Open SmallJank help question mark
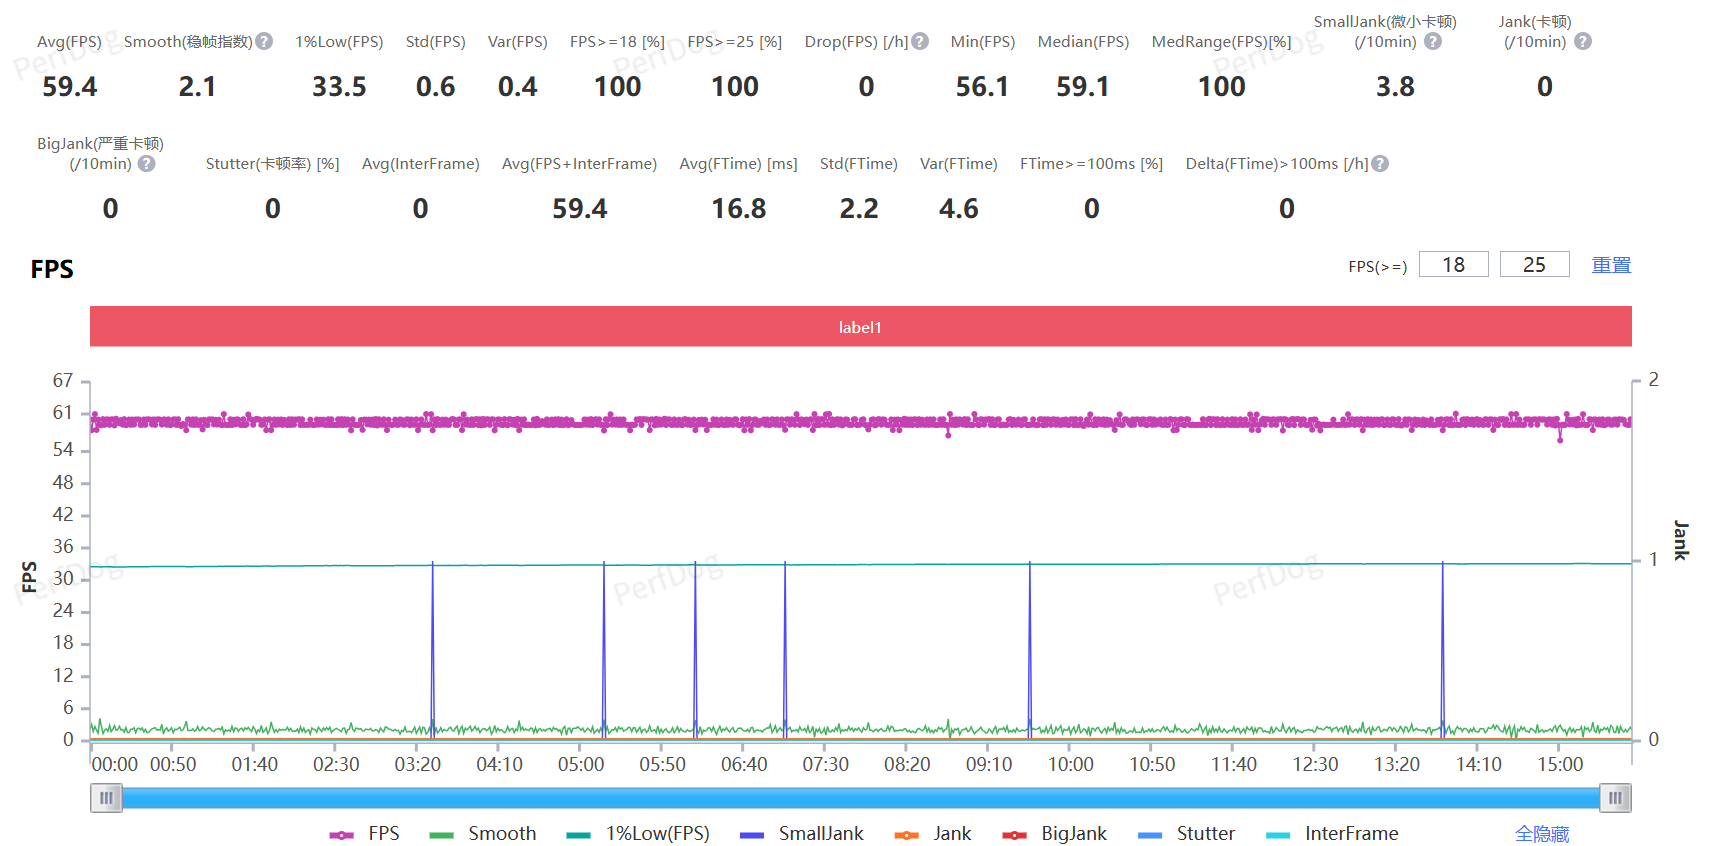Viewport: 1722px width, 846px height. pyautogui.click(x=1433, y=42)
